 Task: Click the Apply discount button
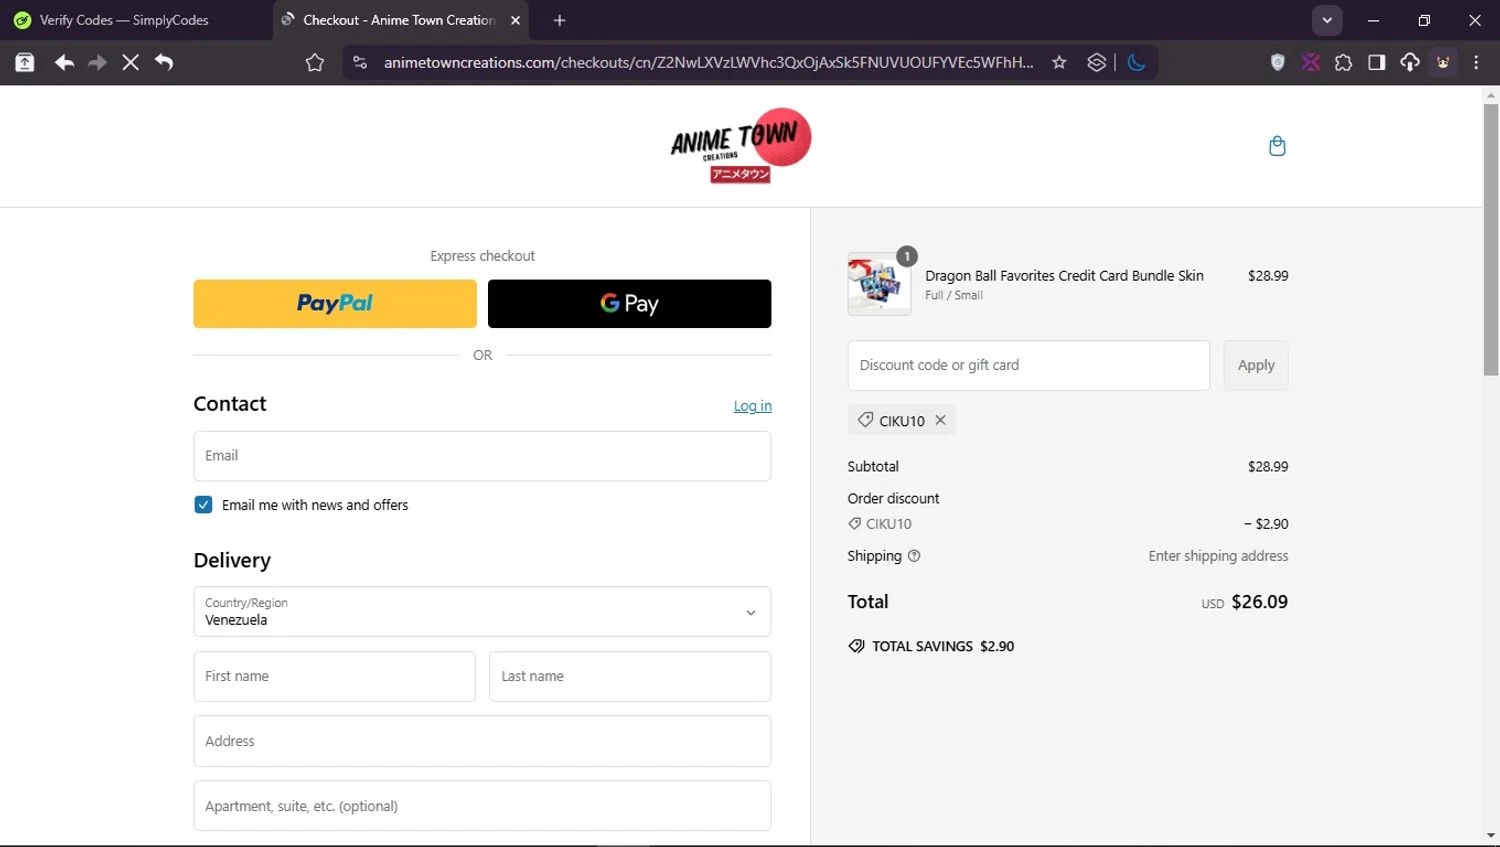[1256, 365]
